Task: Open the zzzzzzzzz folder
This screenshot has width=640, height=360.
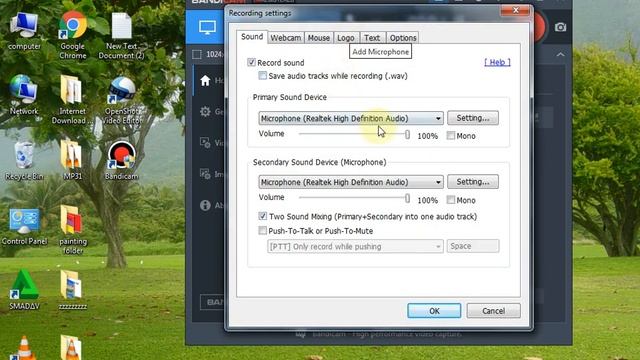Action: coord(72,290)
